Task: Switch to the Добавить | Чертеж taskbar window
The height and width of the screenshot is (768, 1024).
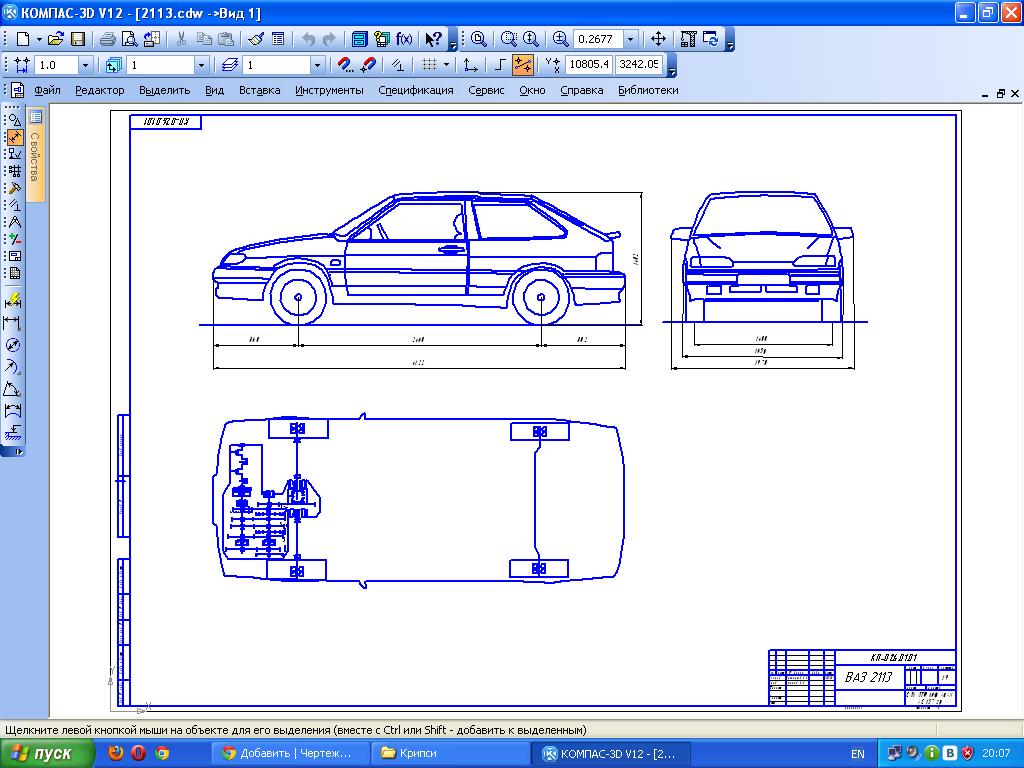Action: pos(291,754)
